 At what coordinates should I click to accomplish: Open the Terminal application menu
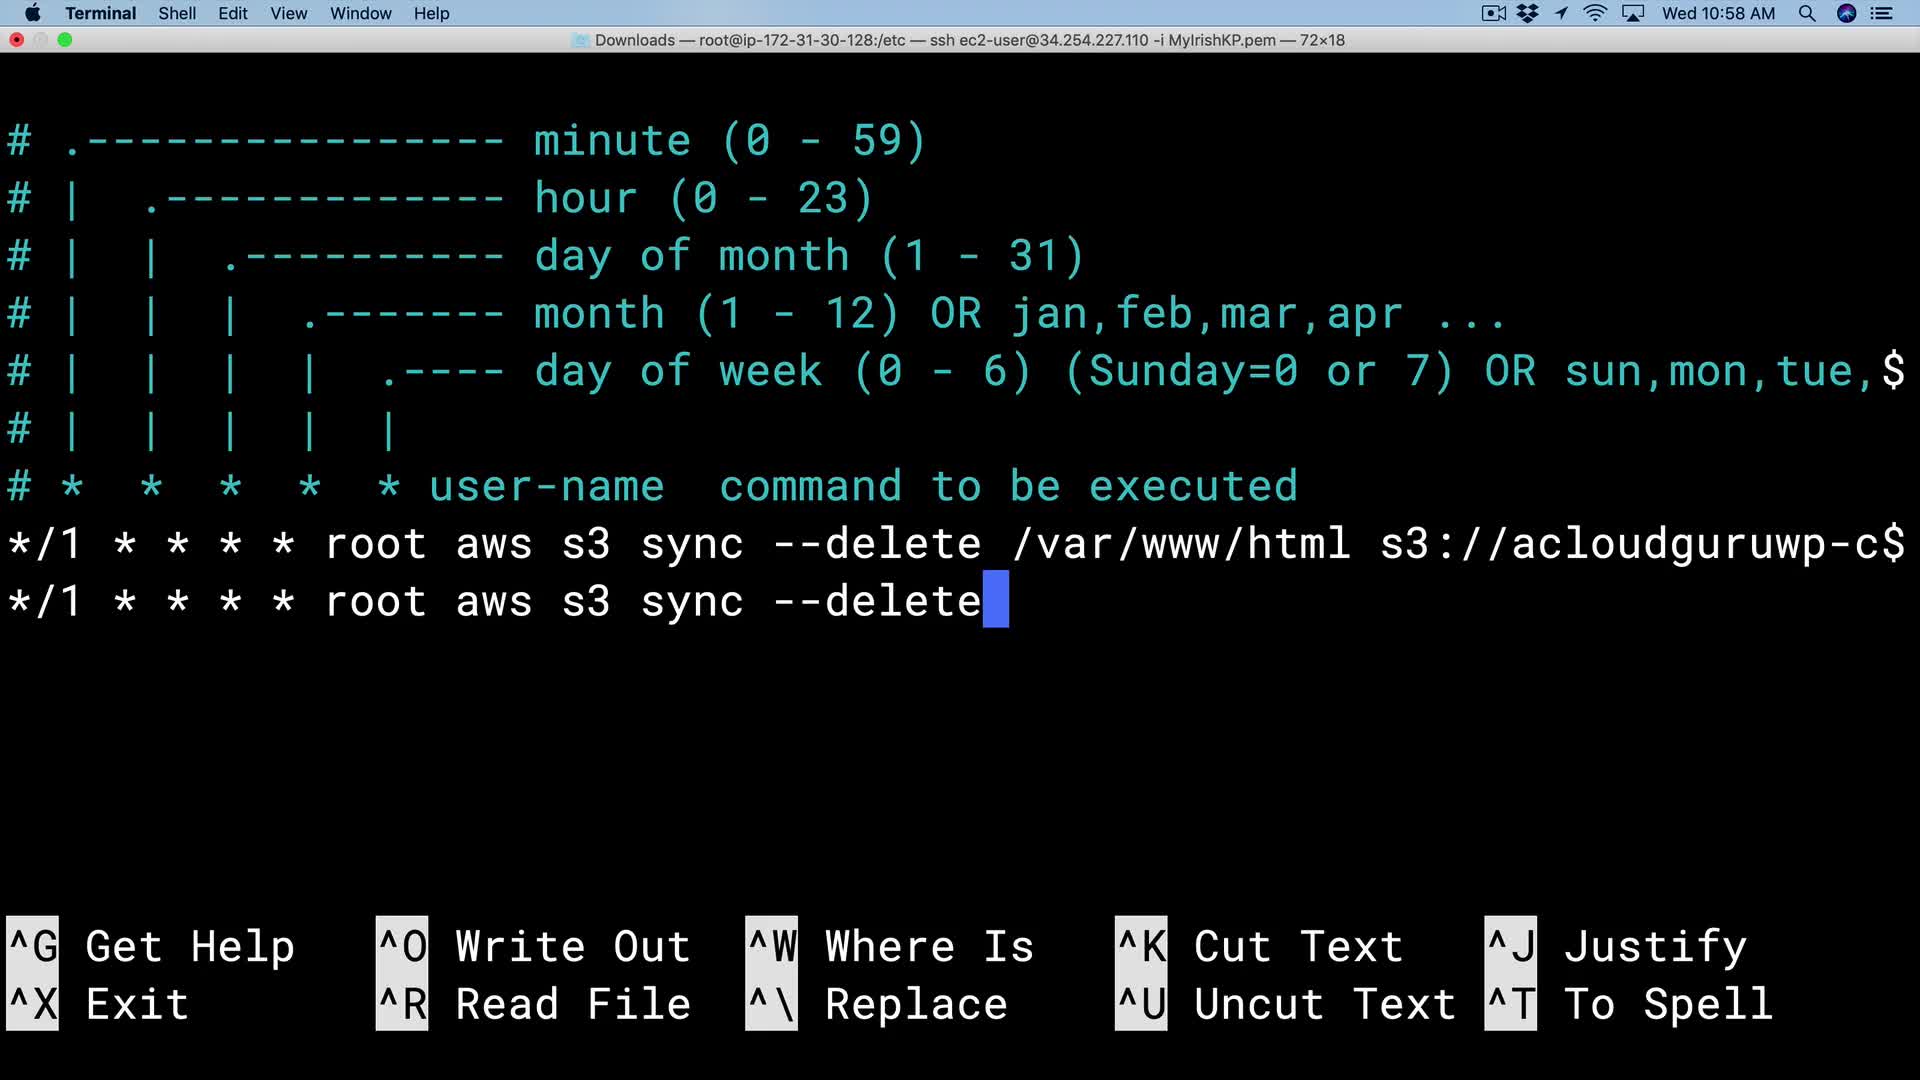[x=100, y=13]
